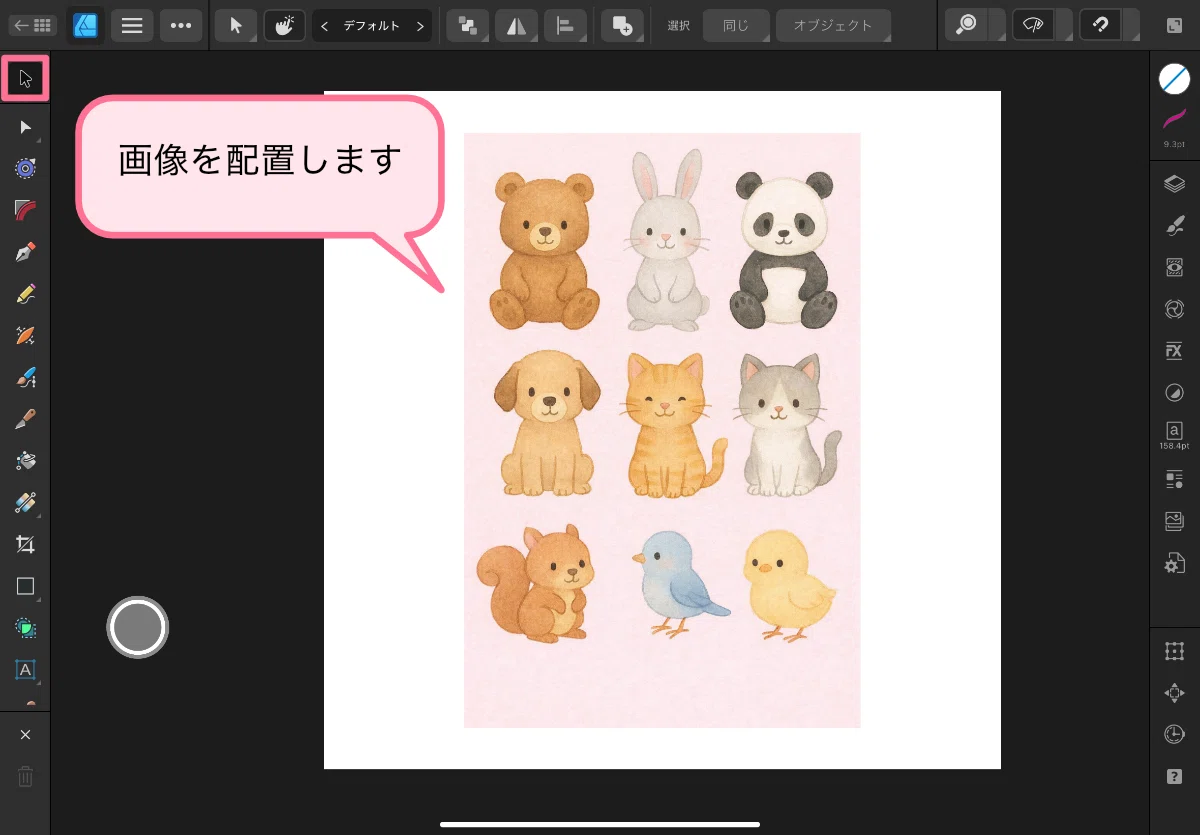Click the top toolbar arrow cursor button
Screen dimensions: 1200x835
click(x=236, y=26)
